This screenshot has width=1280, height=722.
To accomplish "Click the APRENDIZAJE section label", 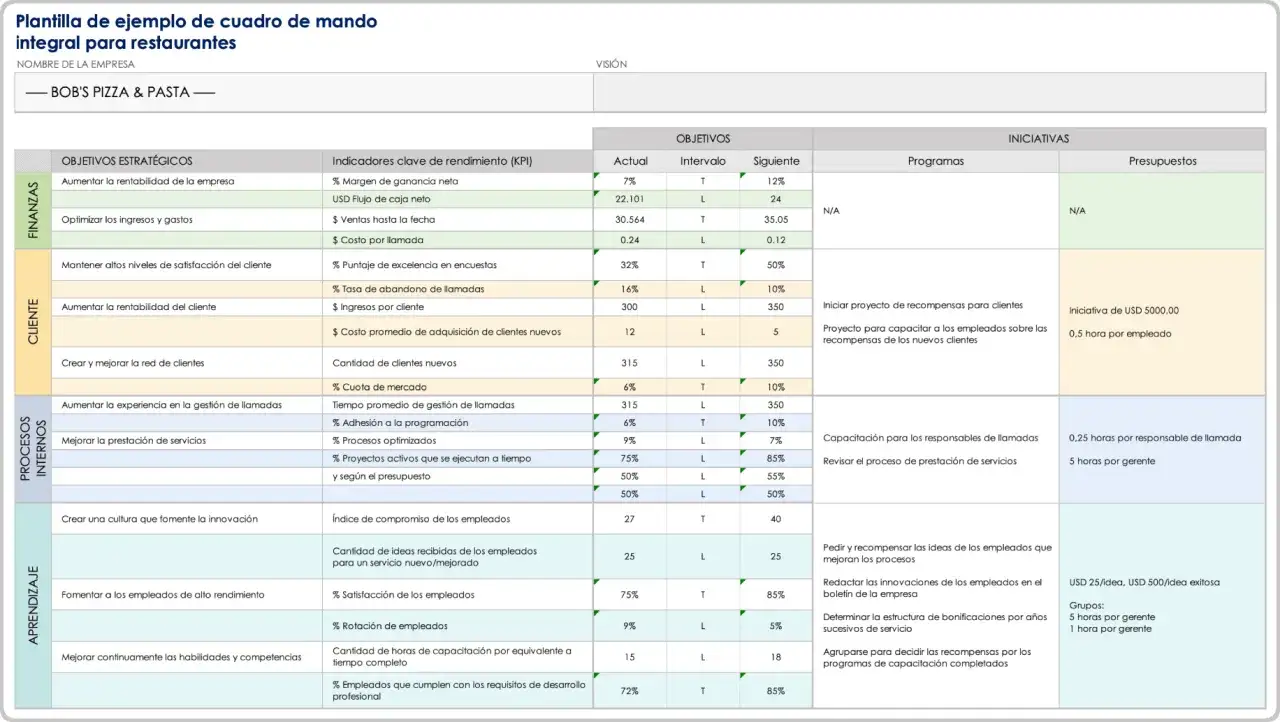I will click(x=33, y=605).
